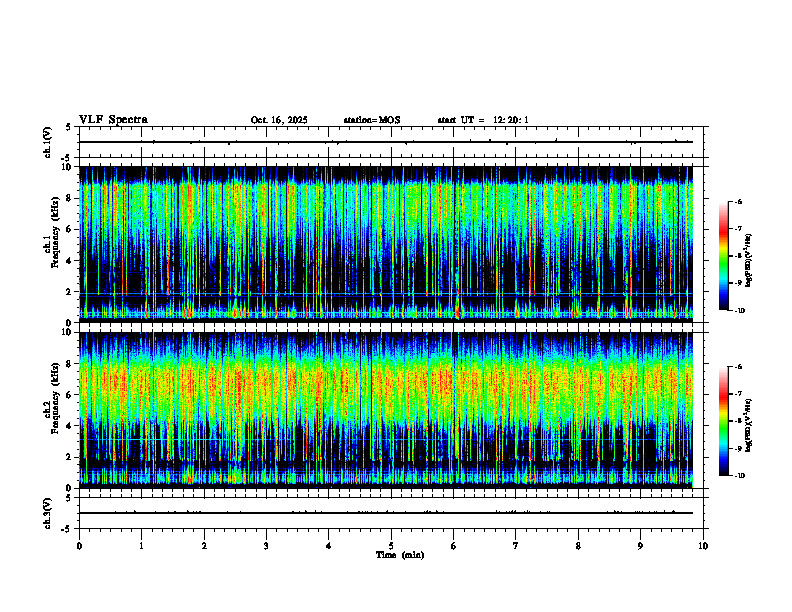The width and height of the screenshot is (792, 612).
Task: Click the "-6" label on the ch.1 color scale
Action: pyautogui.click(x=738, y=201)
